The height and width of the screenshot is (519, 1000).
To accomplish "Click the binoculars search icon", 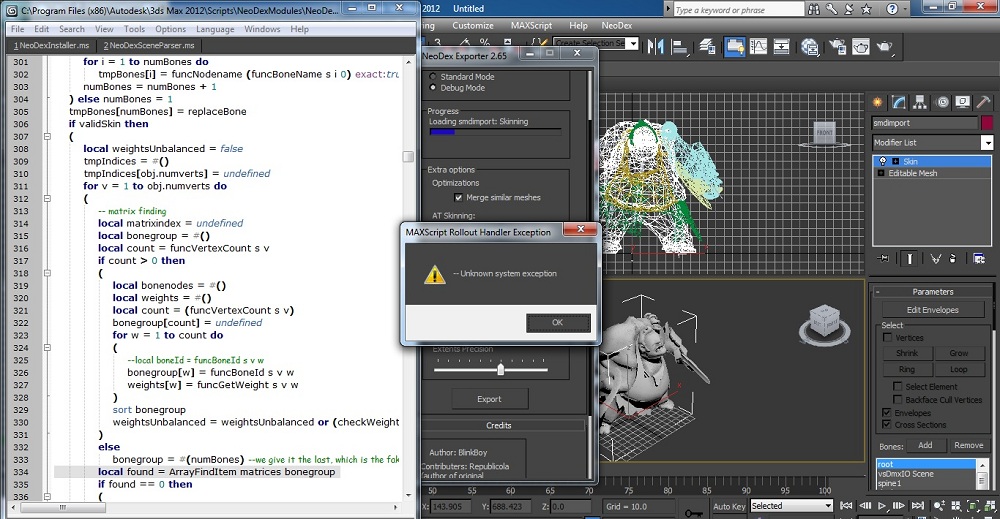I will click(x=814, y=9).
